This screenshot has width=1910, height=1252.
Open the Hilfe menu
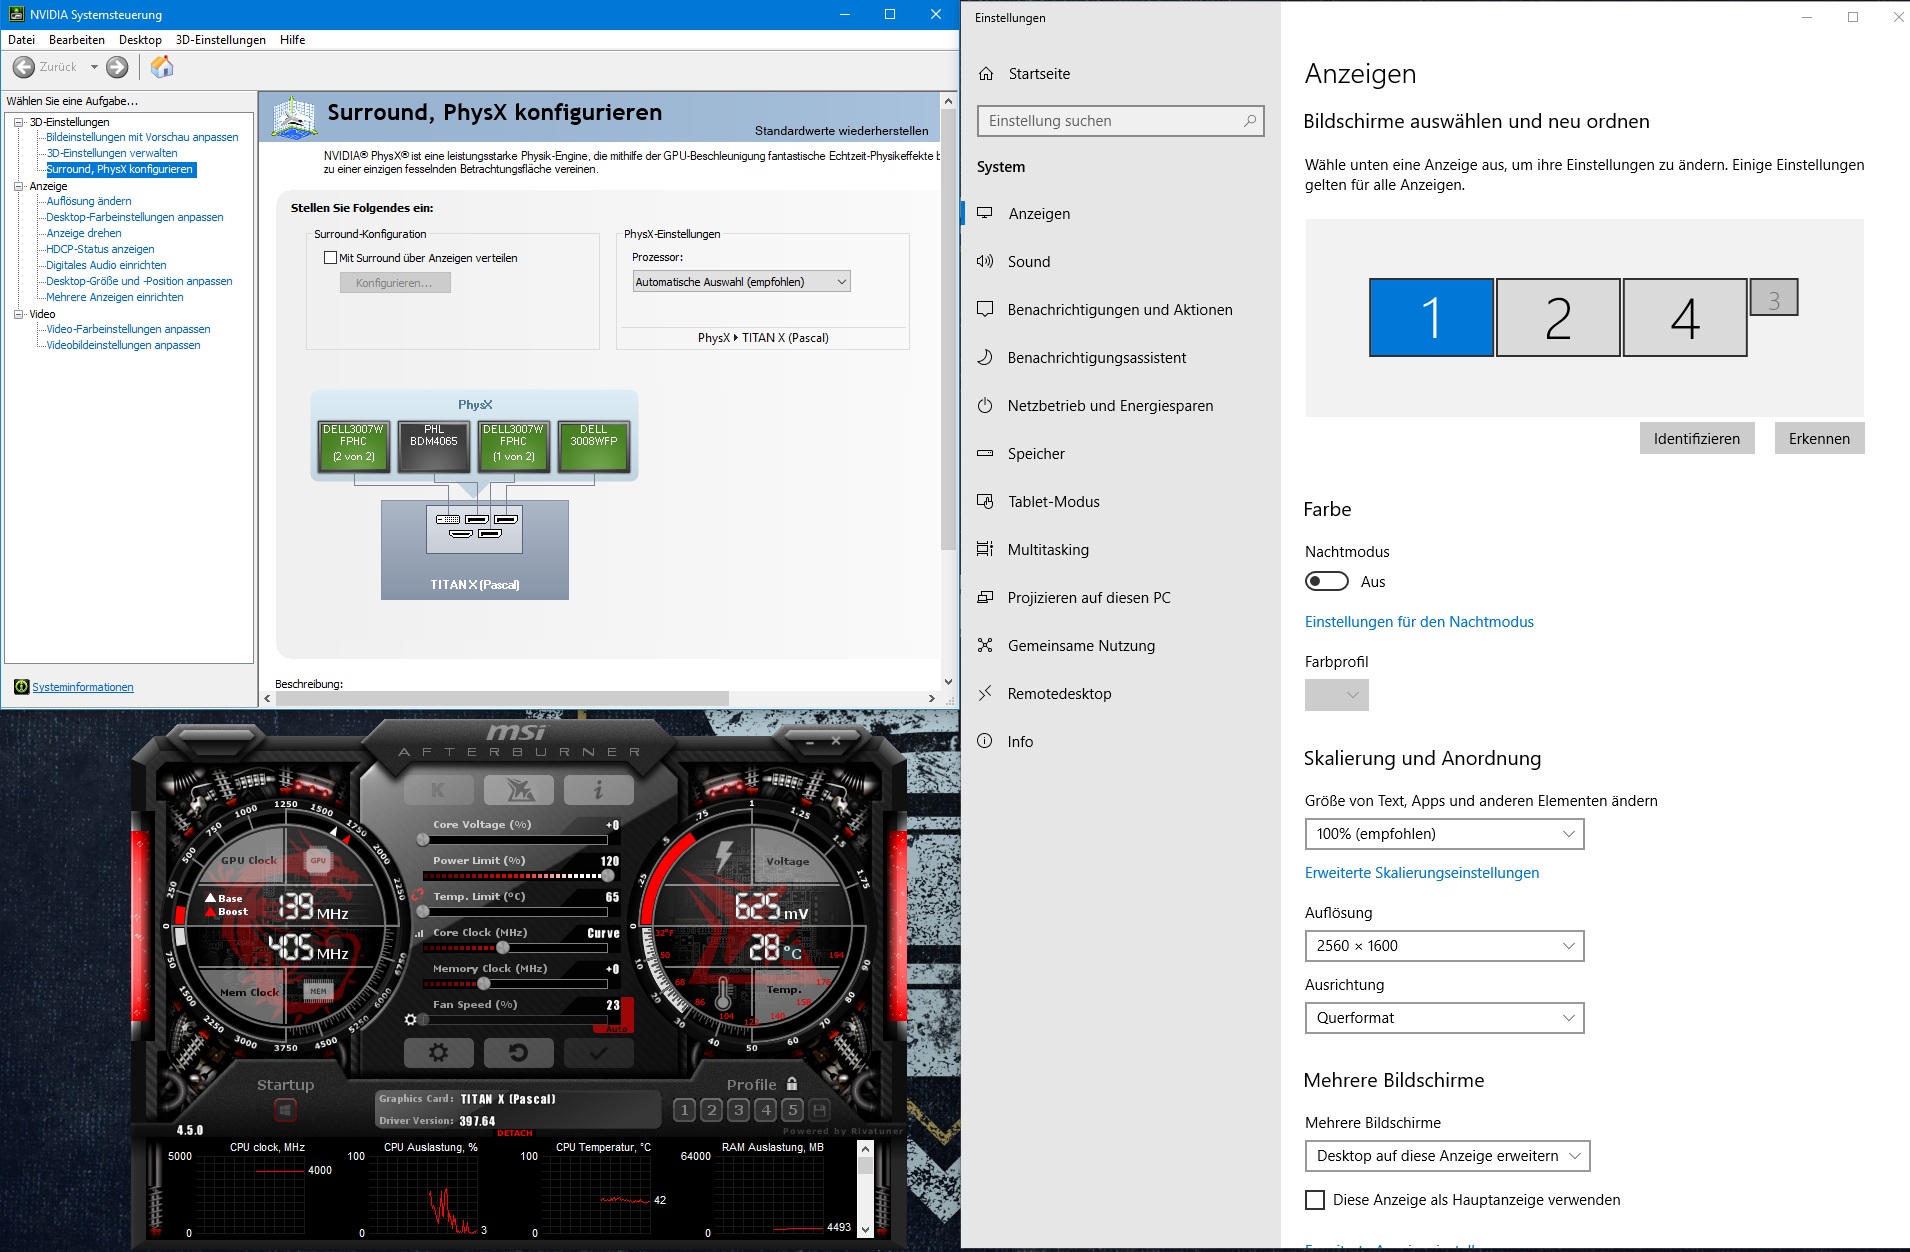[x=293, y=40]
